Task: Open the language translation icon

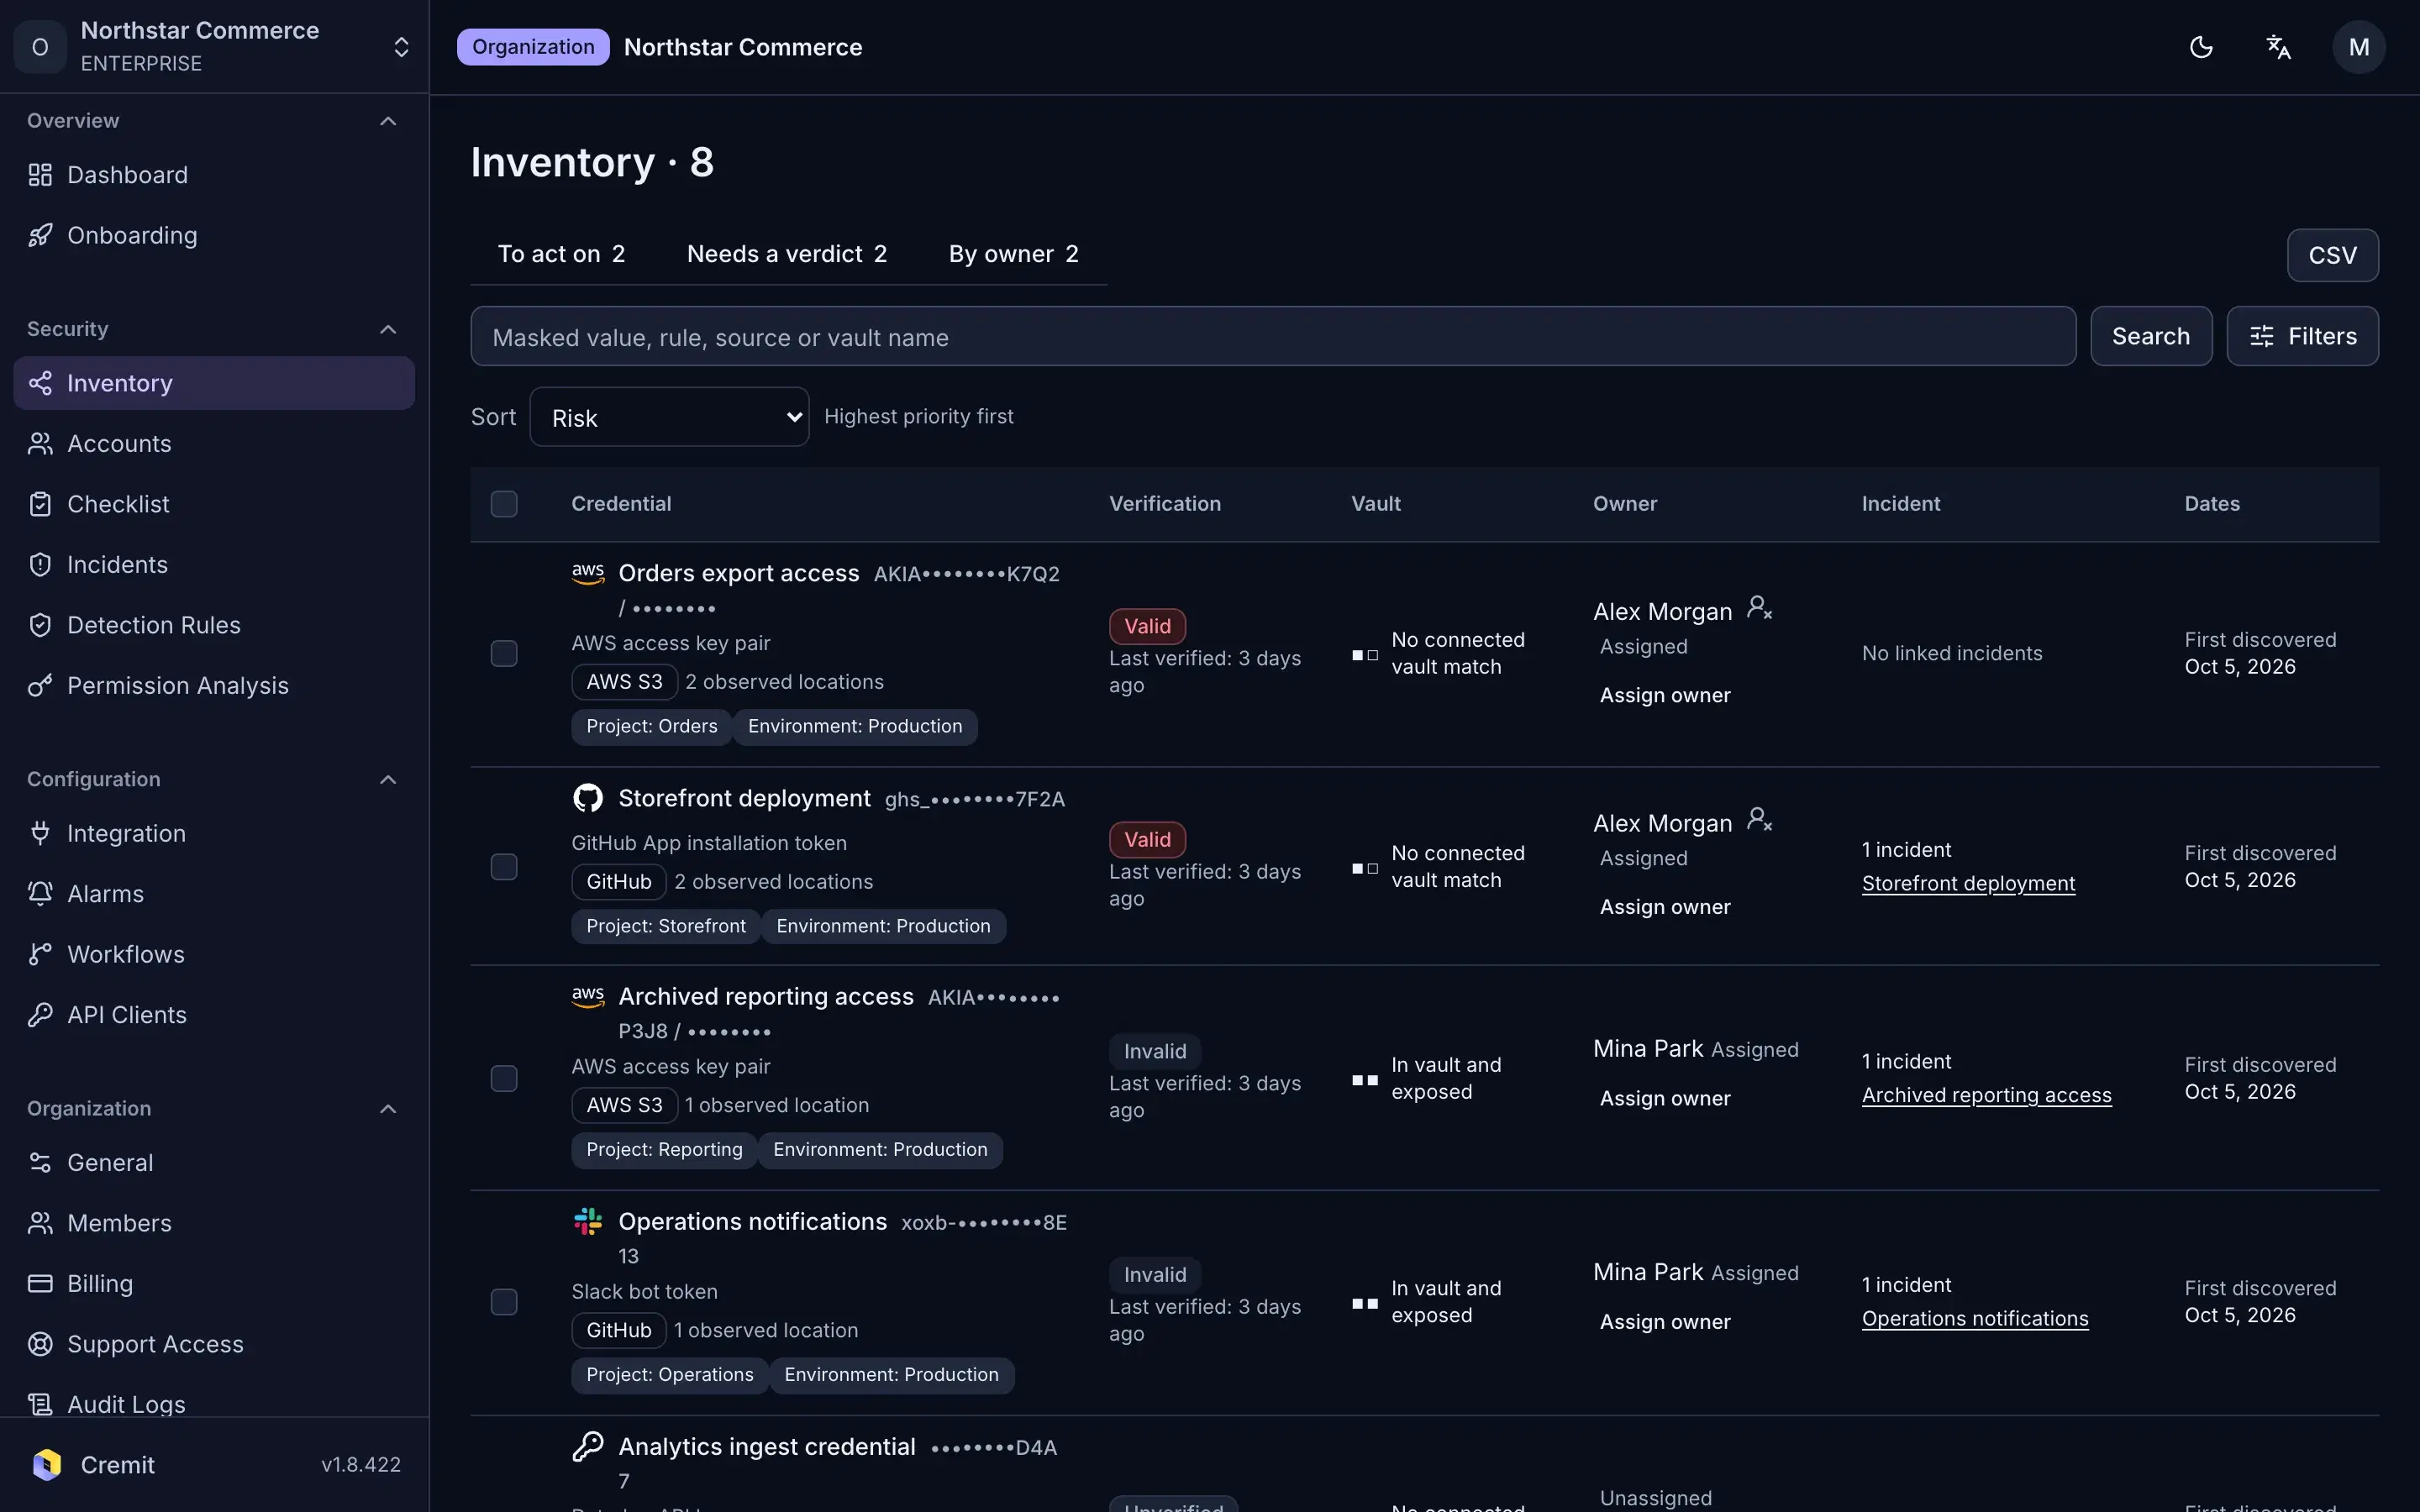Action: coord(2278,47)
